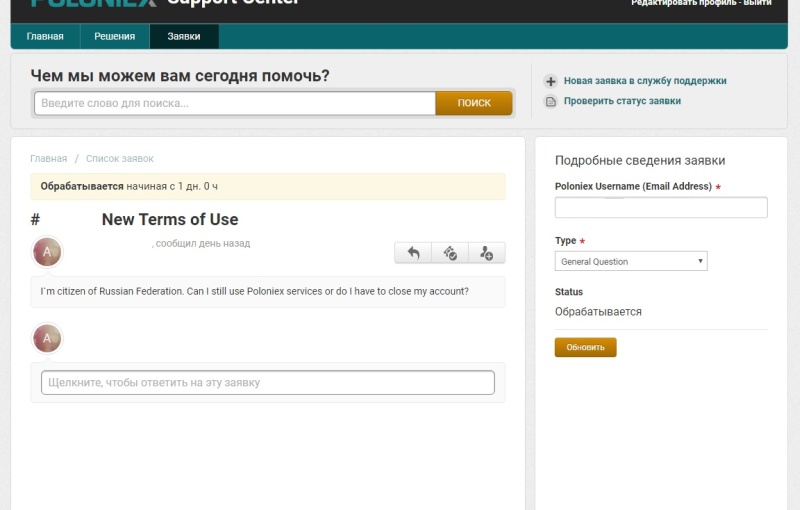The image size is (800, 510).
Task: Open 'Проверить статус заявки' link
Action: pos(622,101)
